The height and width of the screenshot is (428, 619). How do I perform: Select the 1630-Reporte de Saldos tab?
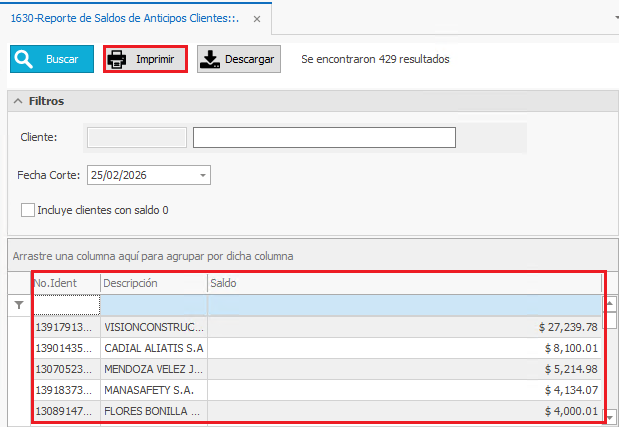click(125, 19)
